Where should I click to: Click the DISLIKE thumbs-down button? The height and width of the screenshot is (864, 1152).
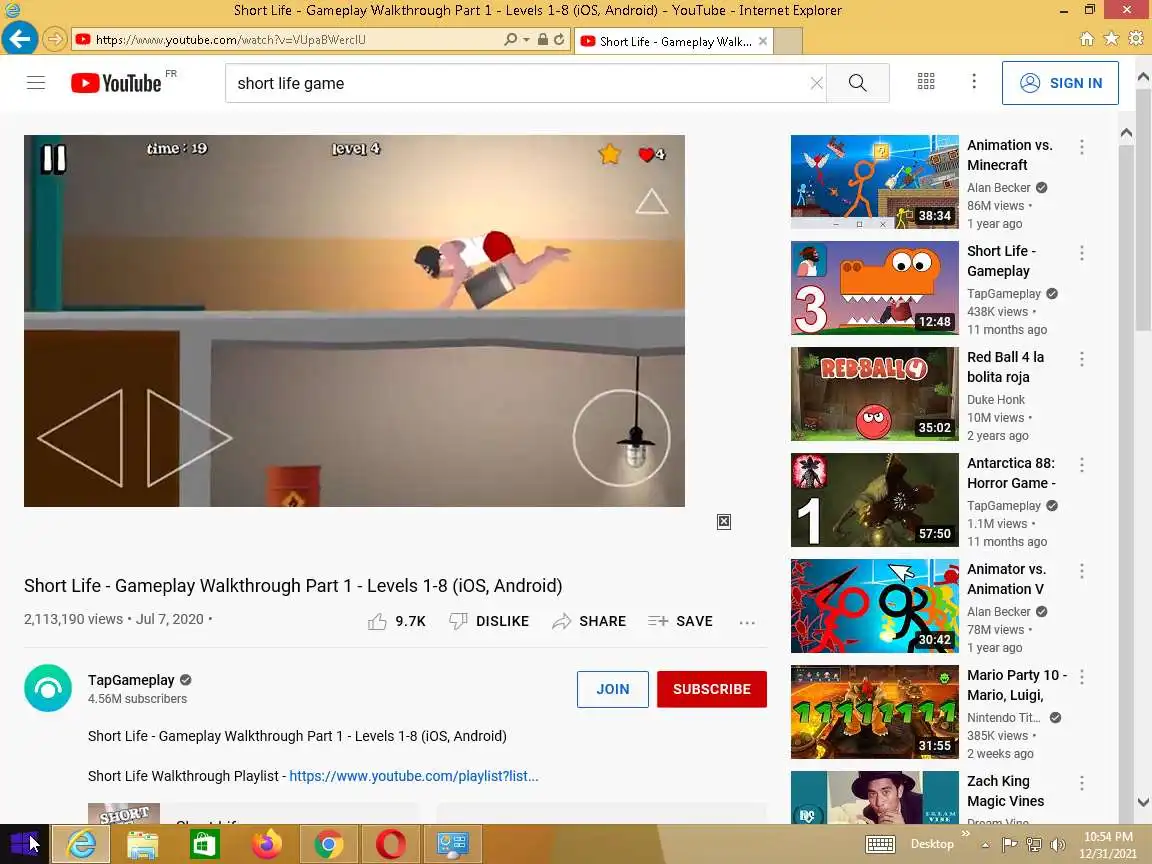tap(489, 622)
